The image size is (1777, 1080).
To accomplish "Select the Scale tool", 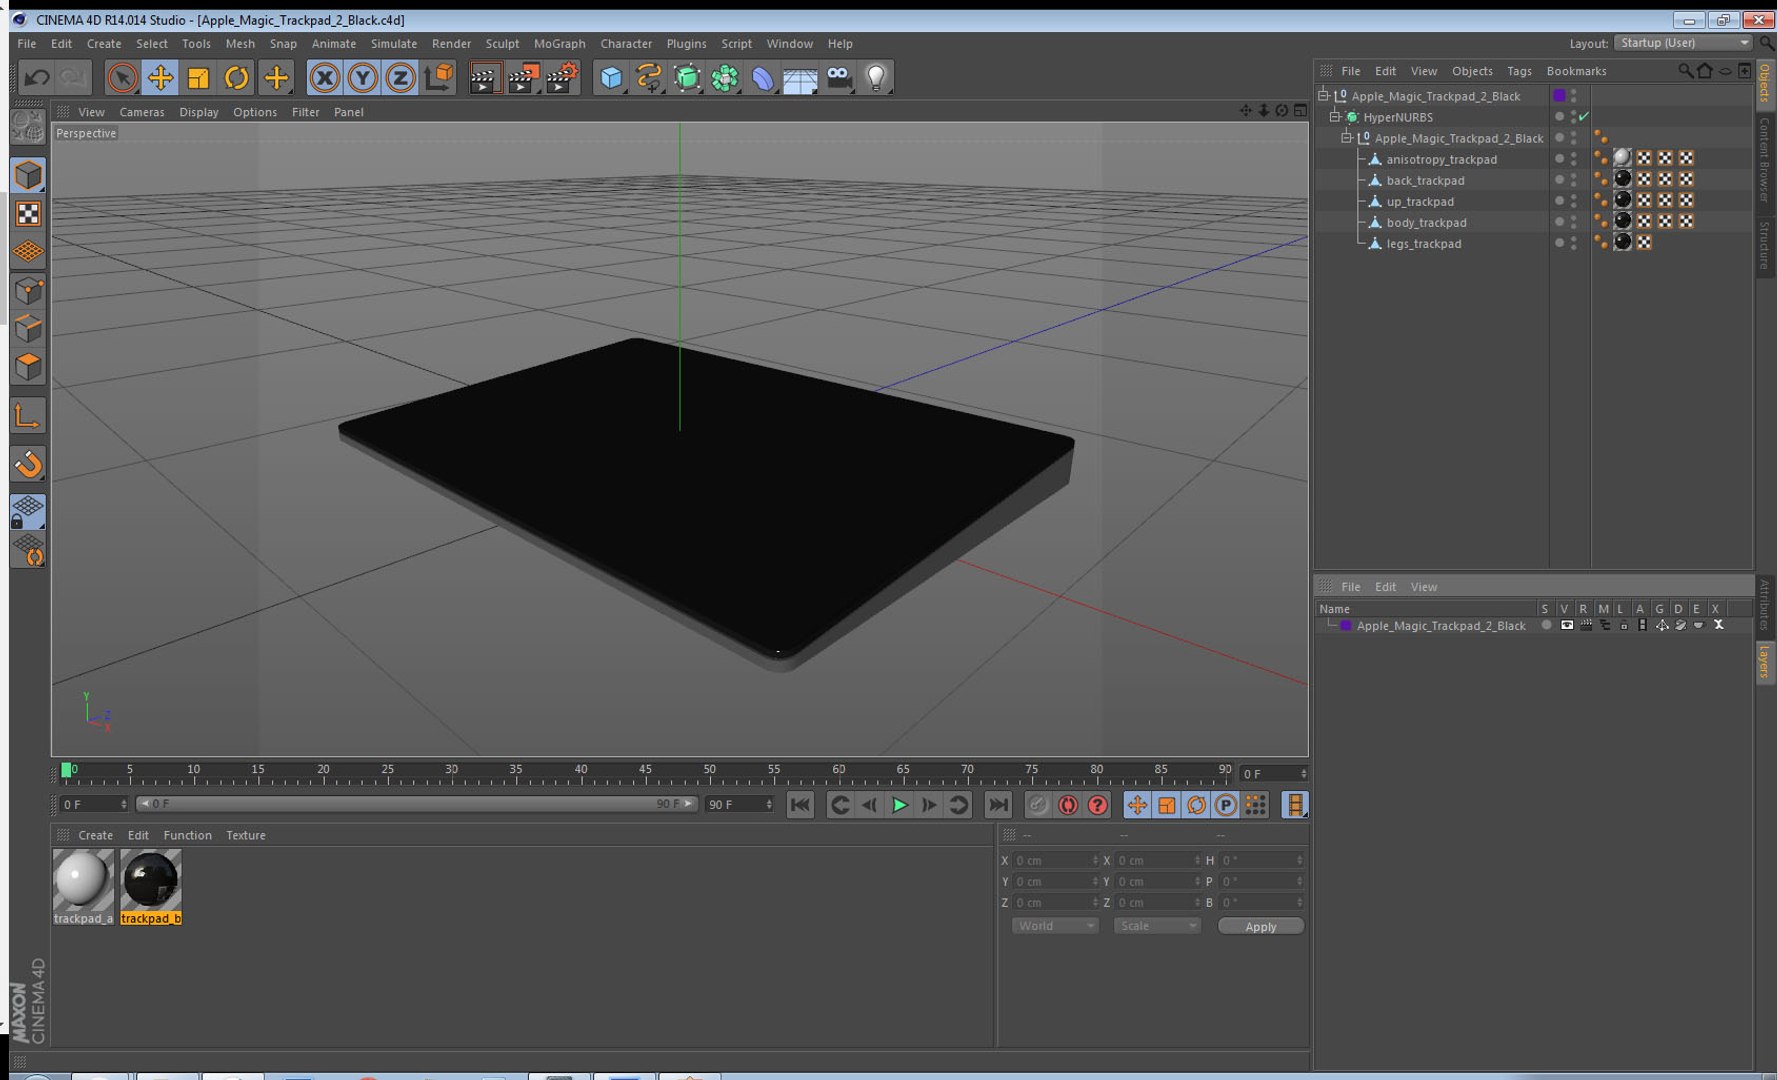I will tap(198, 78).
